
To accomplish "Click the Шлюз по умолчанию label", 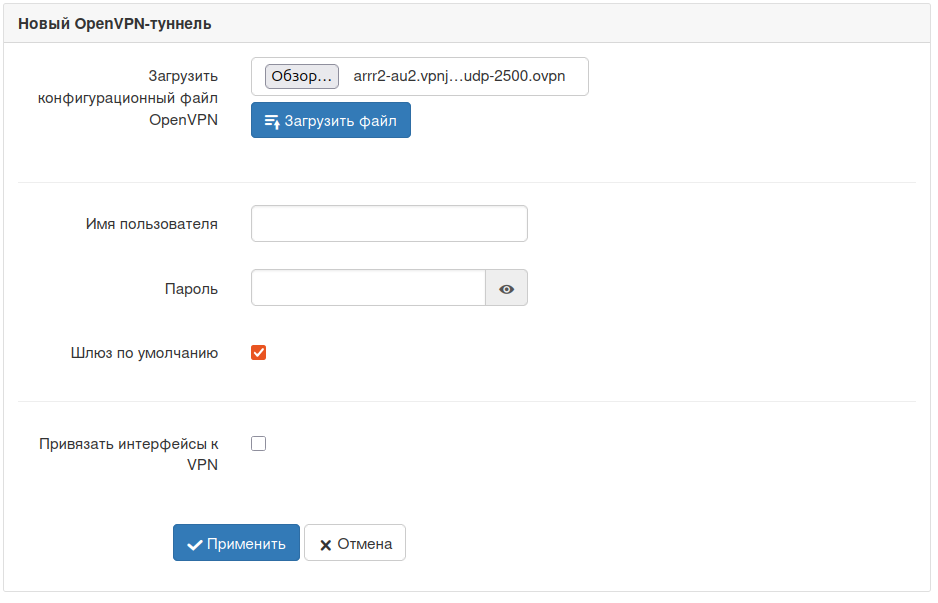I will click(144, 353).
